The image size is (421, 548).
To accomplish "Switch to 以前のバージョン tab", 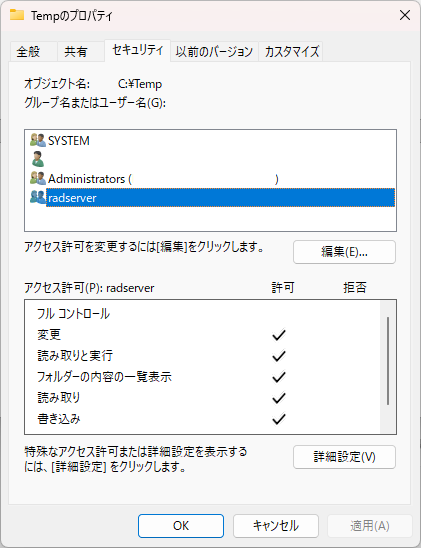I will pos(214,52).
